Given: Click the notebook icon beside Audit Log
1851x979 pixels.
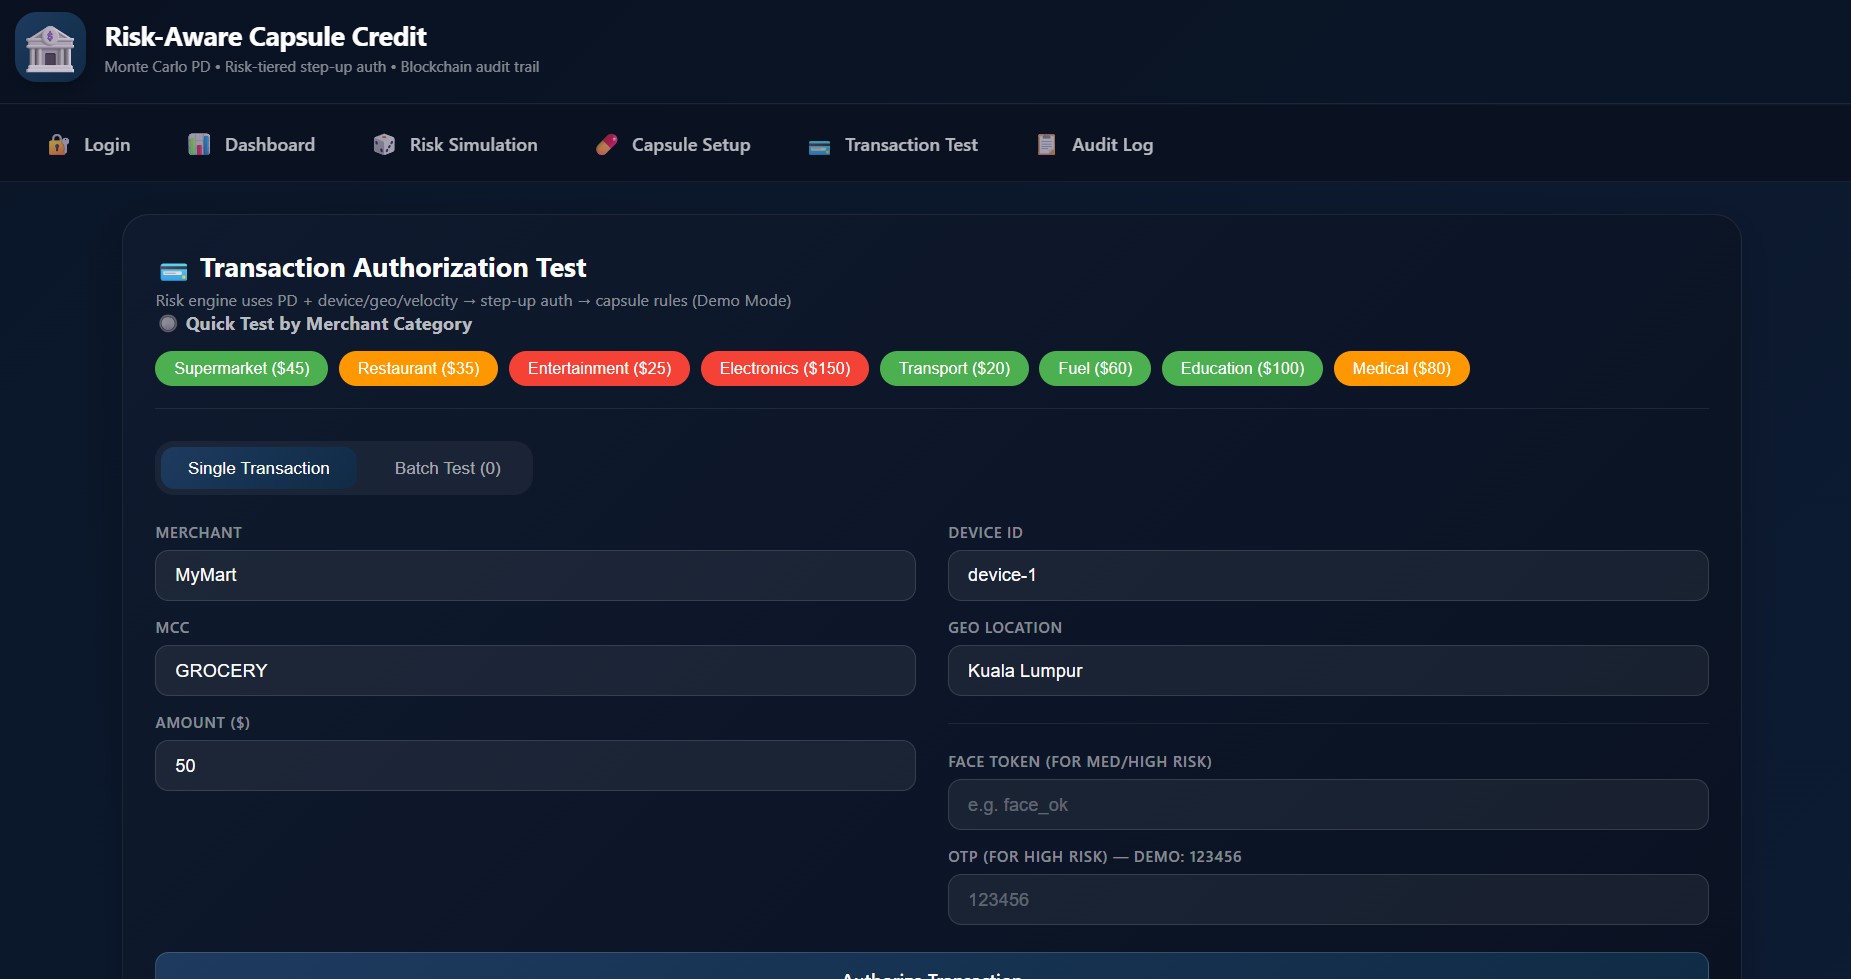Looking at the screenshot, I should coord(1046,145).
